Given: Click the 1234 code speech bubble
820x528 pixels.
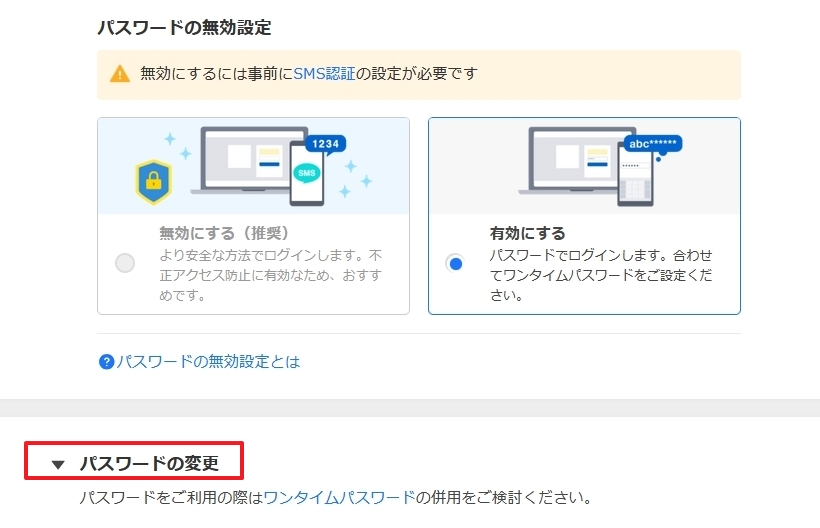Looking at the screenshot, I should coord(325,144).
